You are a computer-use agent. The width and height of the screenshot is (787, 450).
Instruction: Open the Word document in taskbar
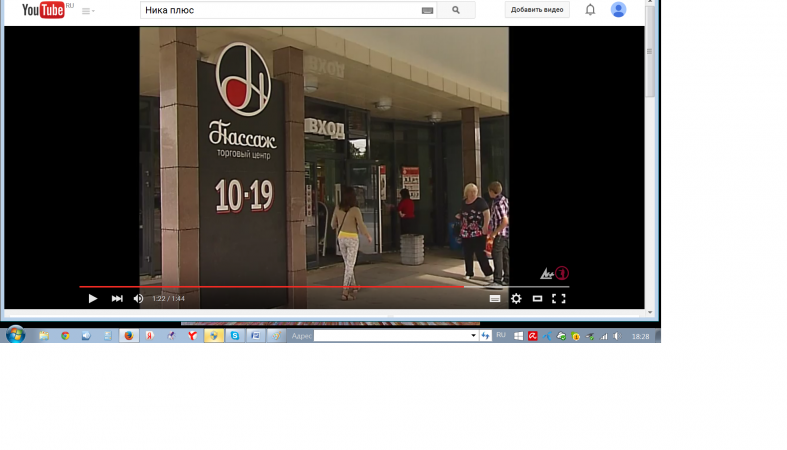(x=256, y=336)
